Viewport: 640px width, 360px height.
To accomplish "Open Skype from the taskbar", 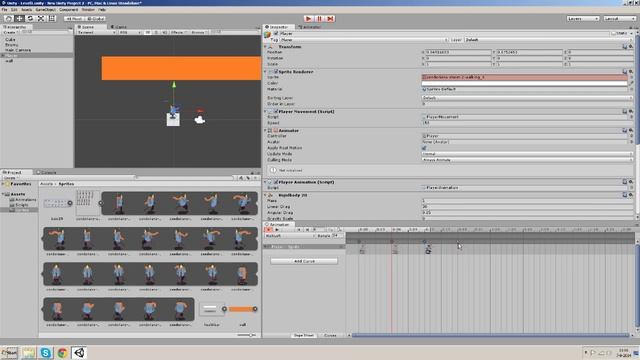I will [x=46, y=353].
